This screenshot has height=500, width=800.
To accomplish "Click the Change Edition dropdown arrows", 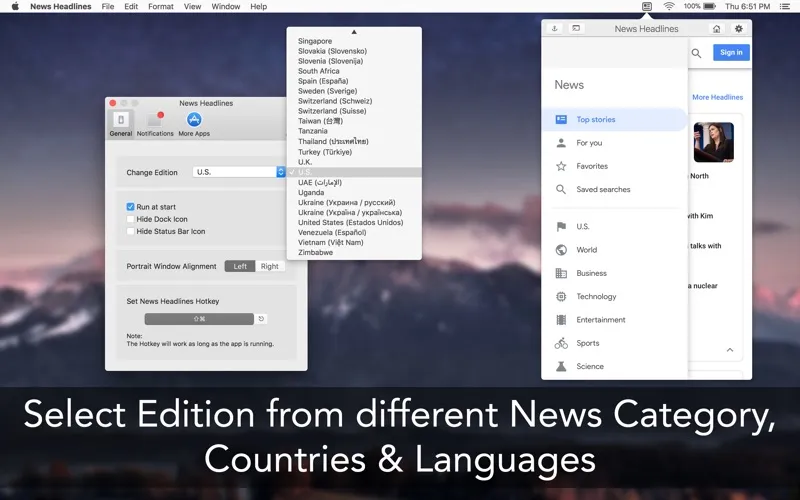I will point(281,172).
